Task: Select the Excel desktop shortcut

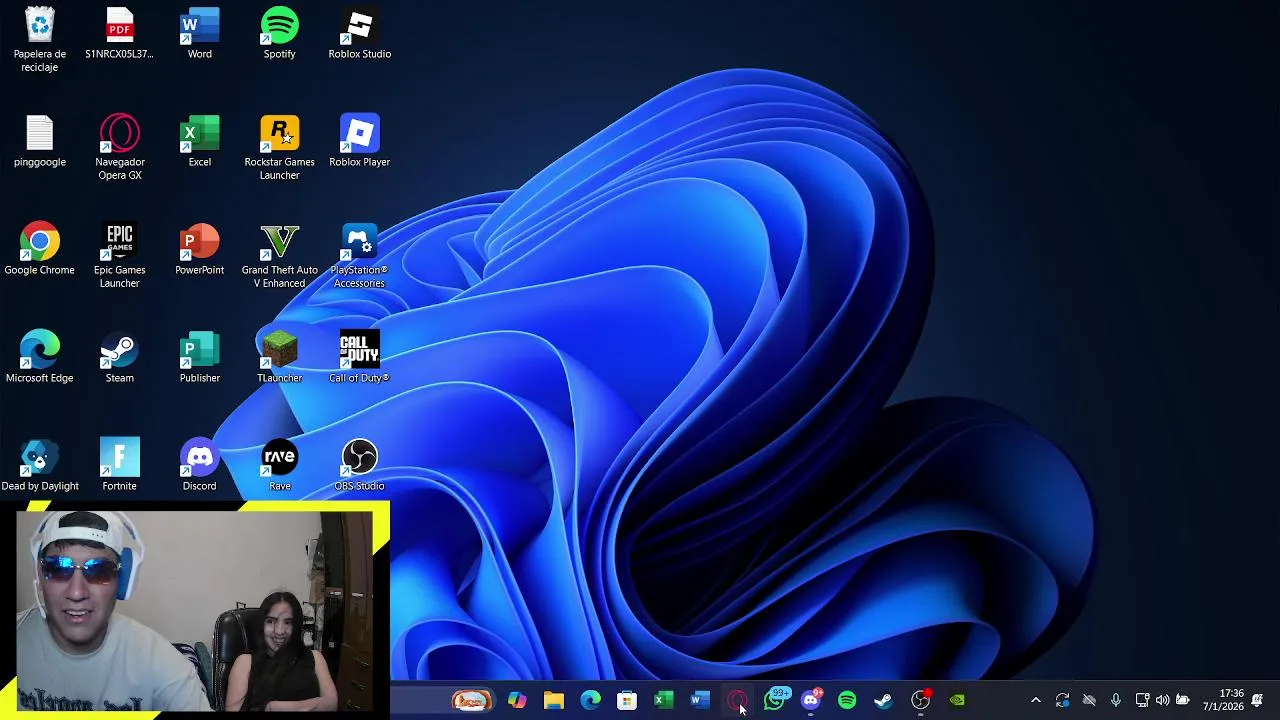Action: pos(199,141)
